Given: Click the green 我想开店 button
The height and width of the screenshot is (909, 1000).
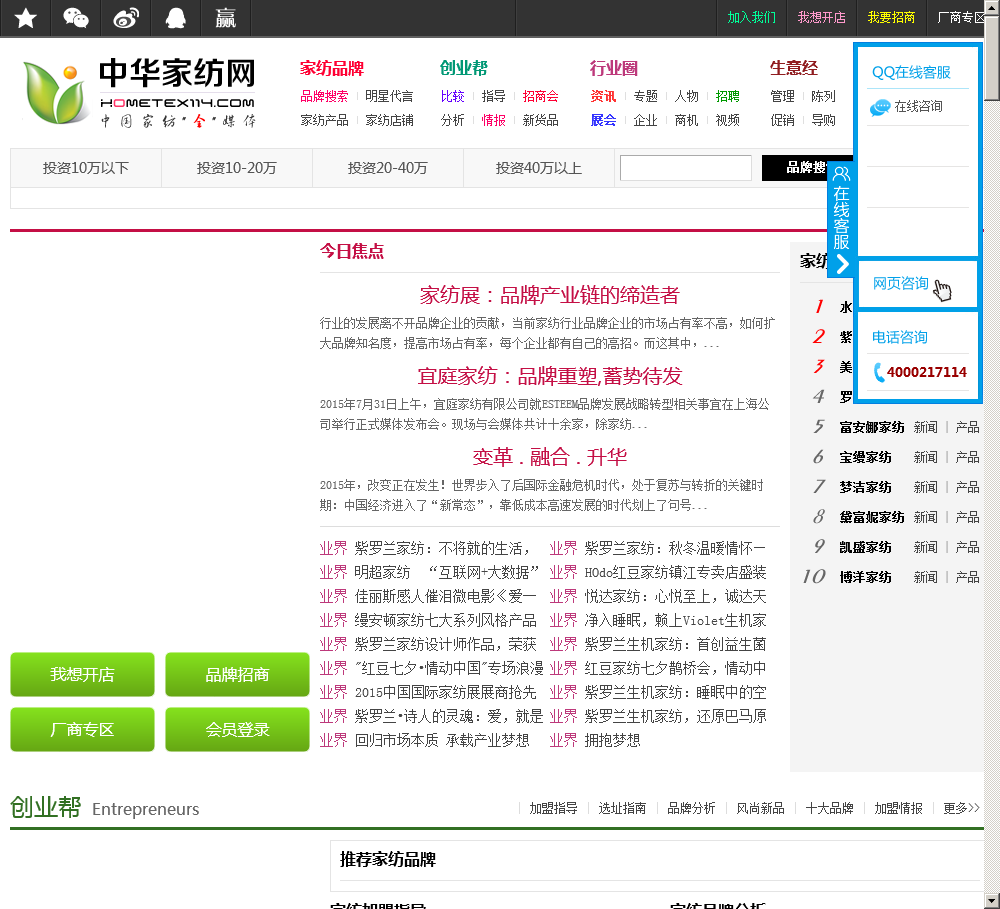Looking at the screenshot, I should click(82, 674).
